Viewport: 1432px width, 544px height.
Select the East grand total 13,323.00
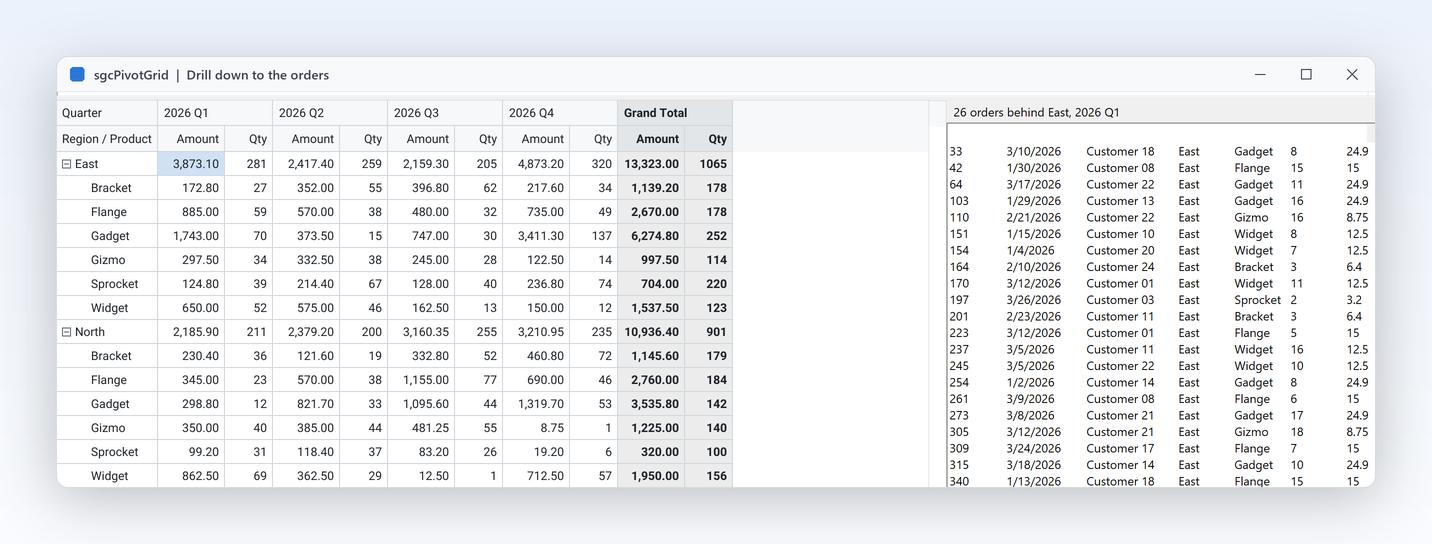click(x=652, y=164)
